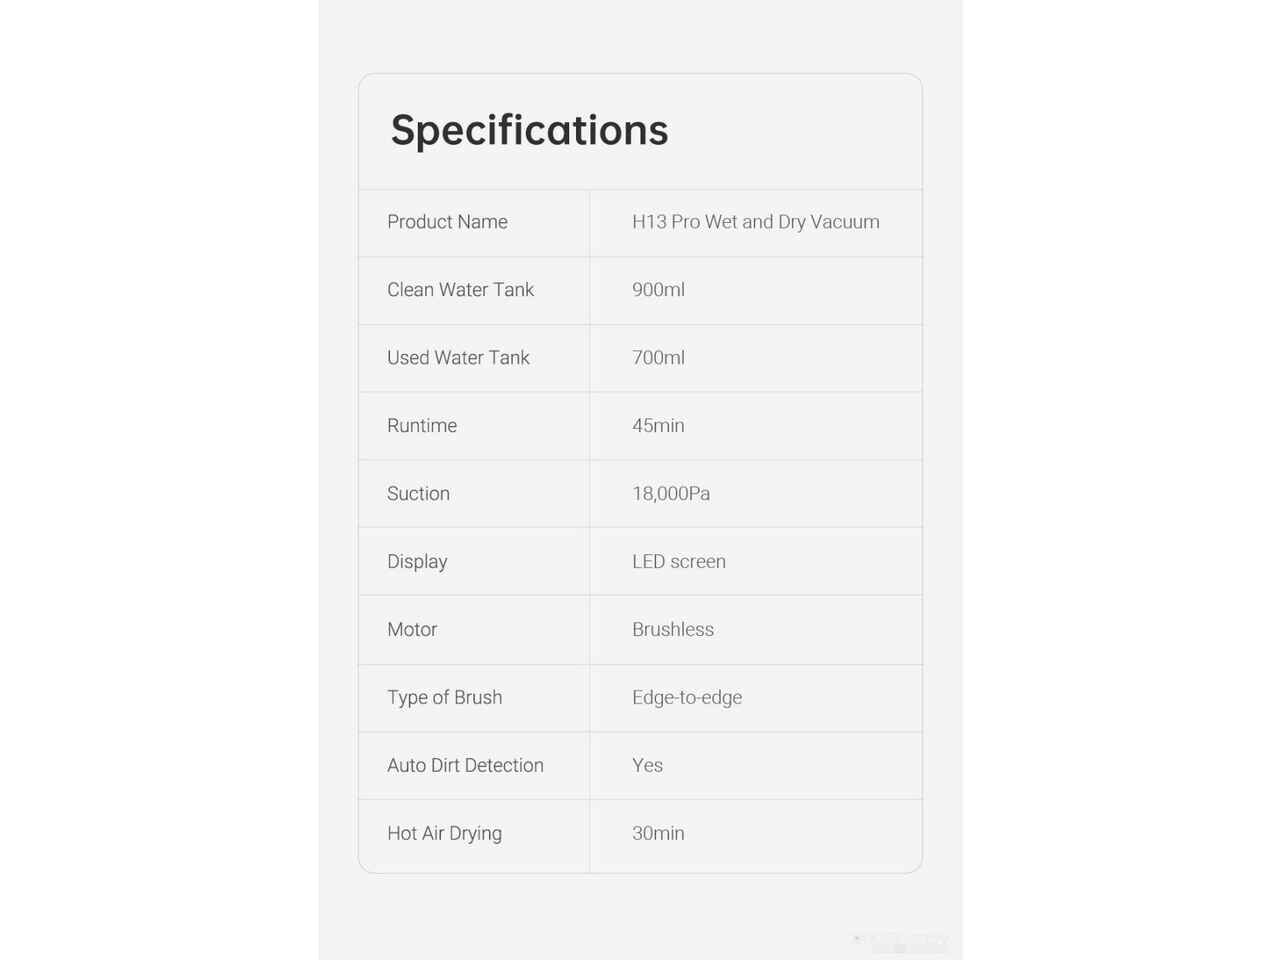Select the Motor label
This screenshot has width=1280, height=960.
click(412, 630)
